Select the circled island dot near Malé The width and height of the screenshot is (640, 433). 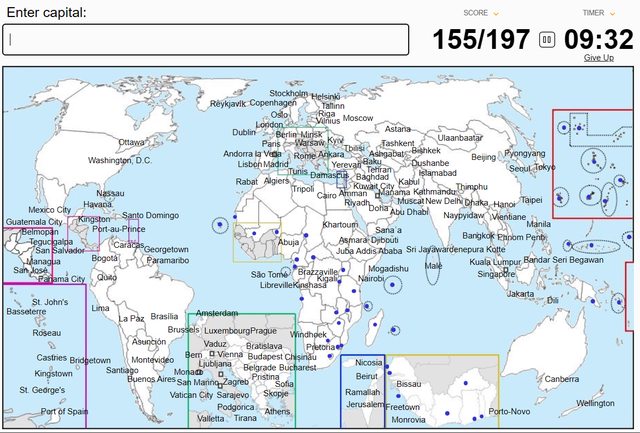click(434, 267)
